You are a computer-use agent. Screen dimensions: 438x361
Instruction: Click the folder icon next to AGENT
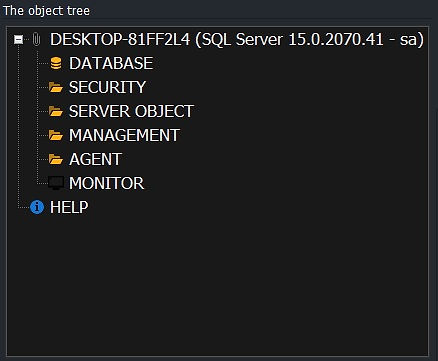pos(56,159)
